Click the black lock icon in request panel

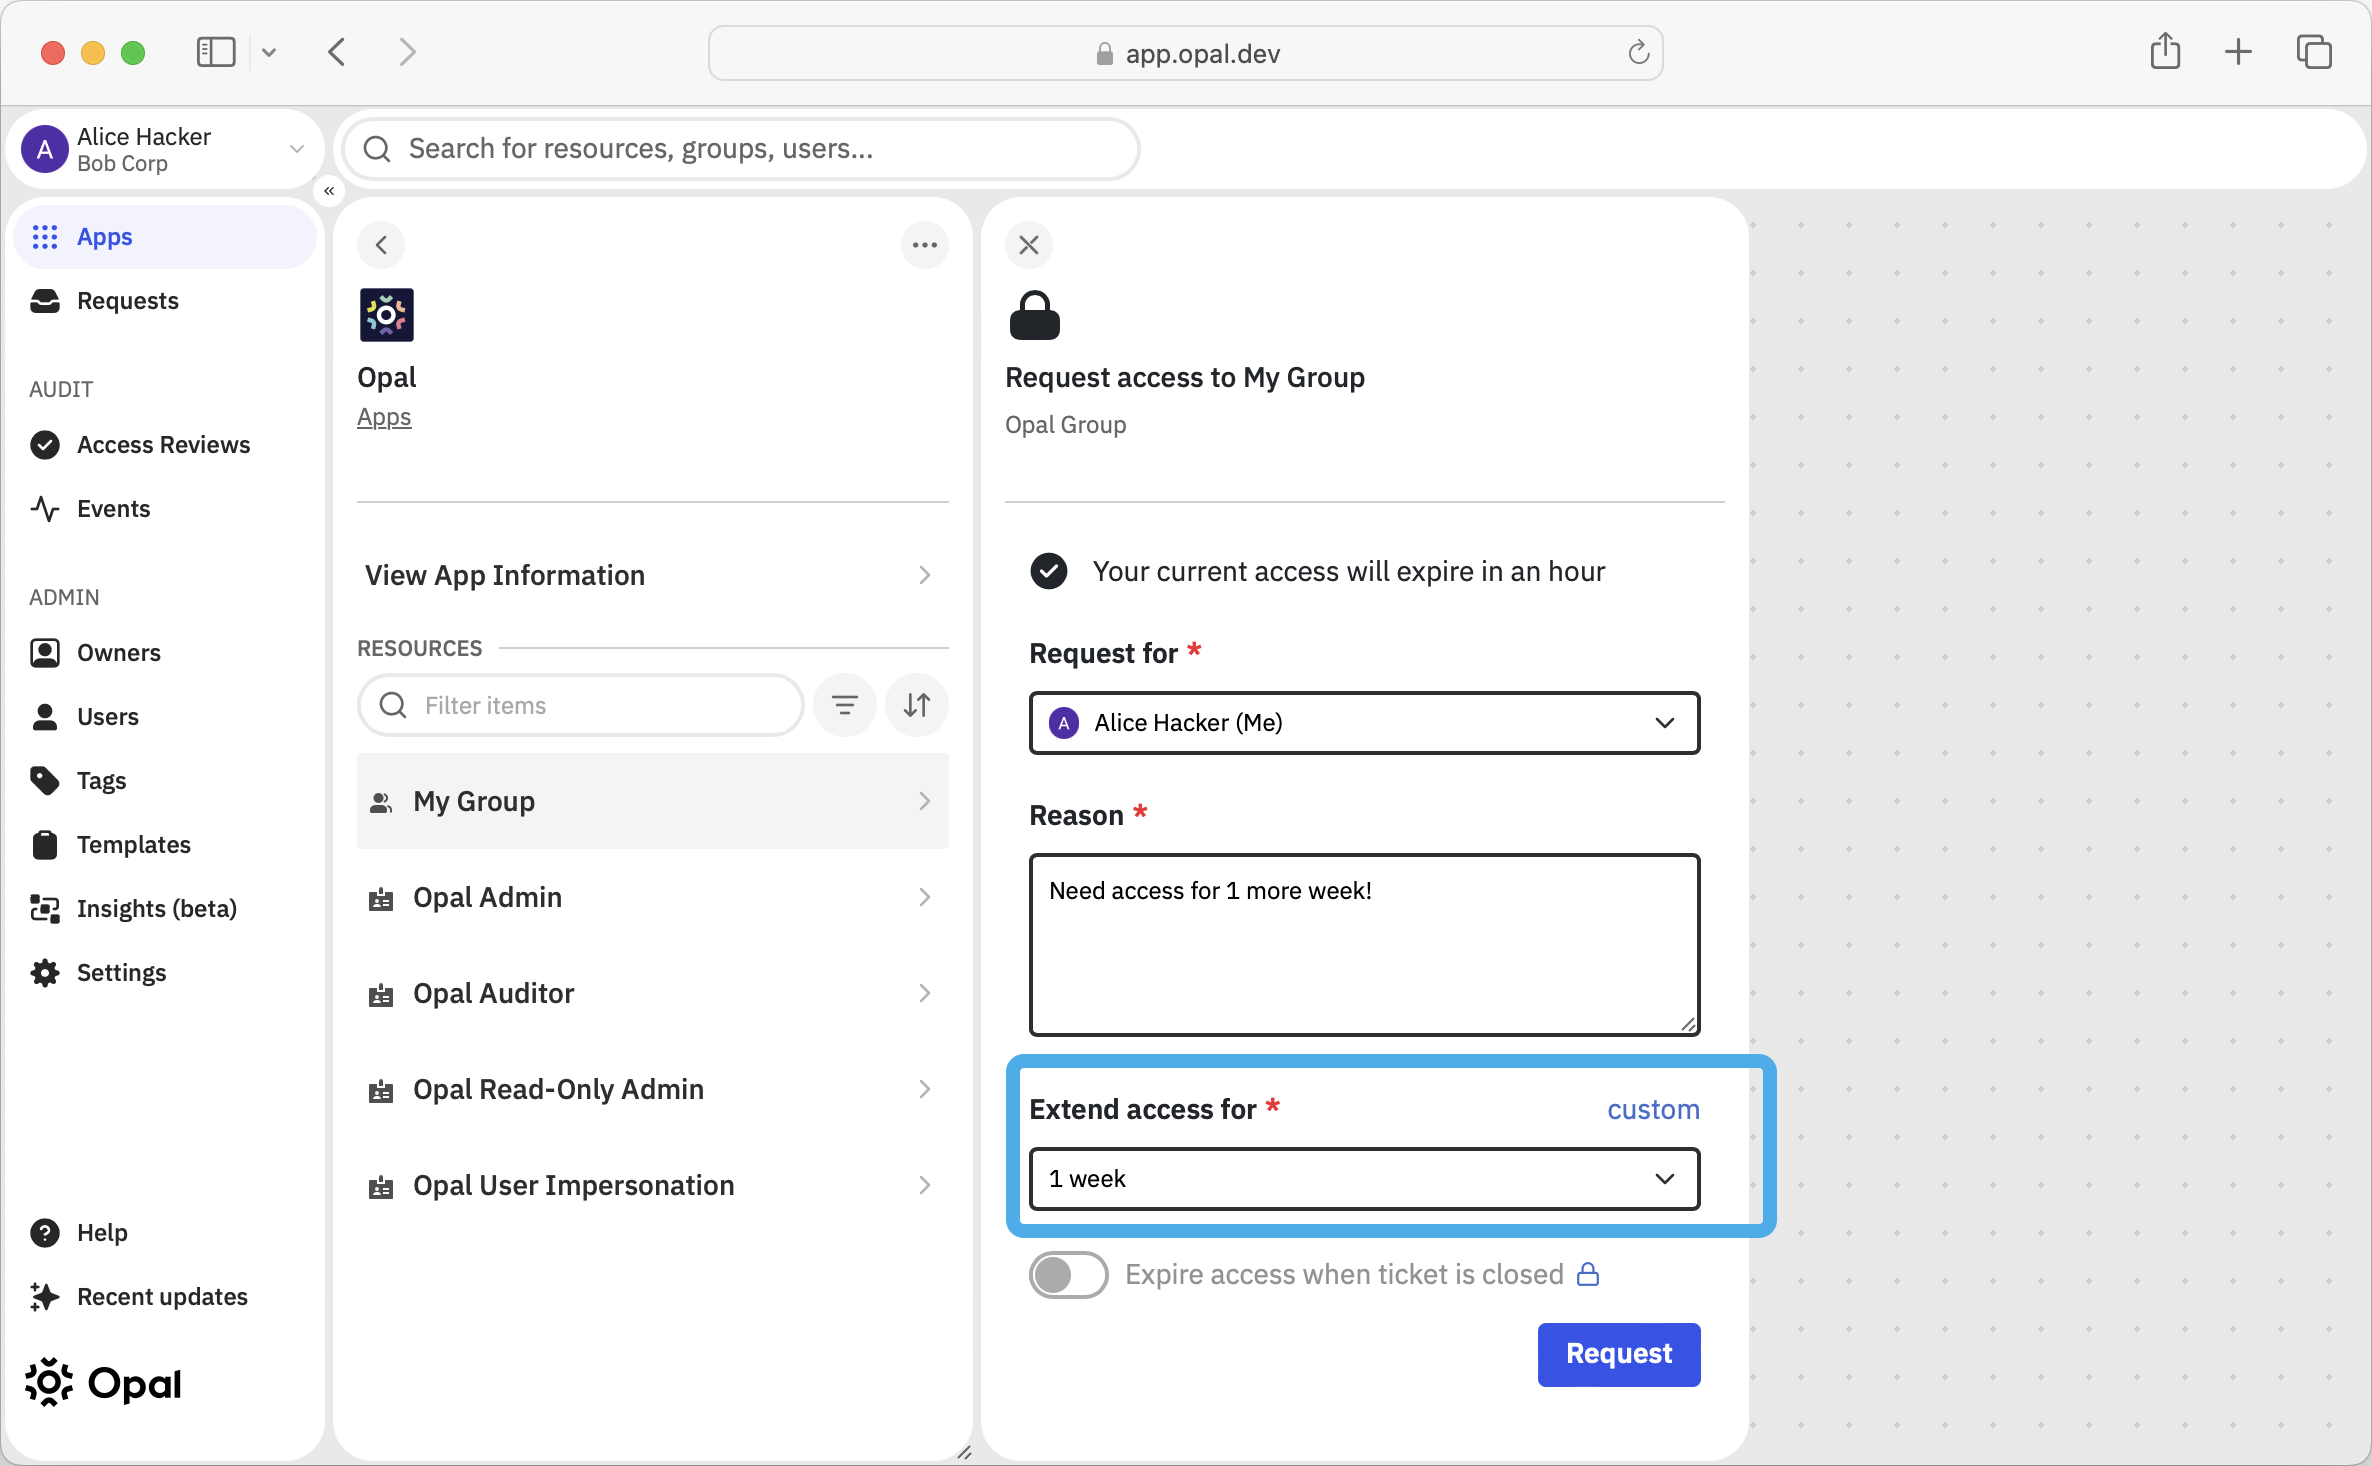coord(1034,316)
